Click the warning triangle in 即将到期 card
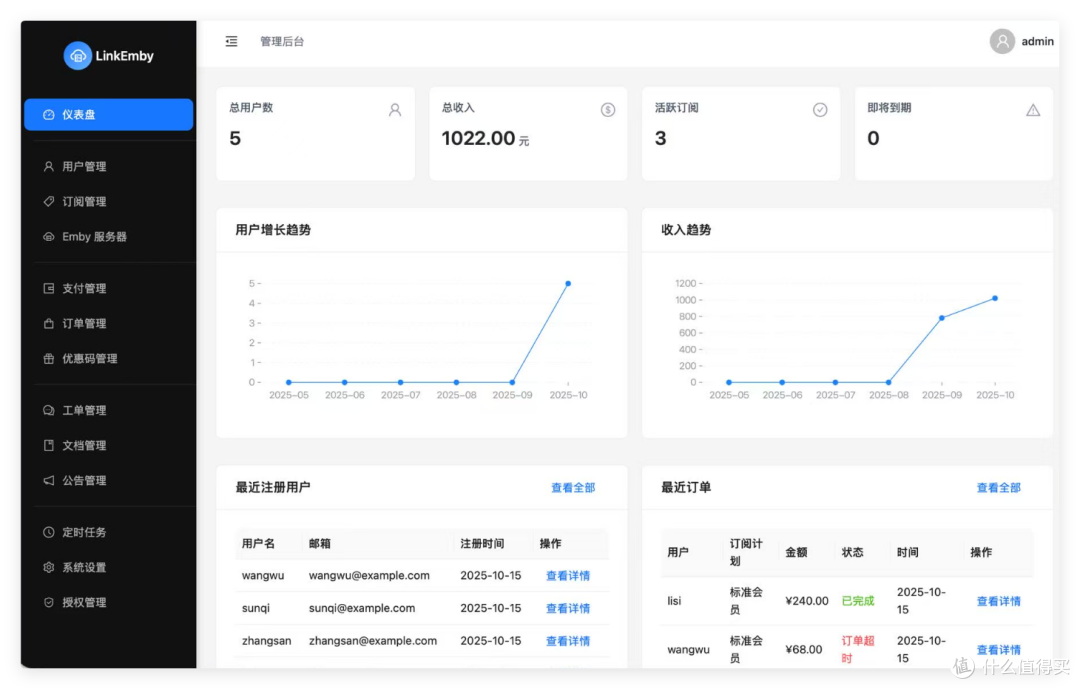1080x689 pixels. click(1032, 110)
